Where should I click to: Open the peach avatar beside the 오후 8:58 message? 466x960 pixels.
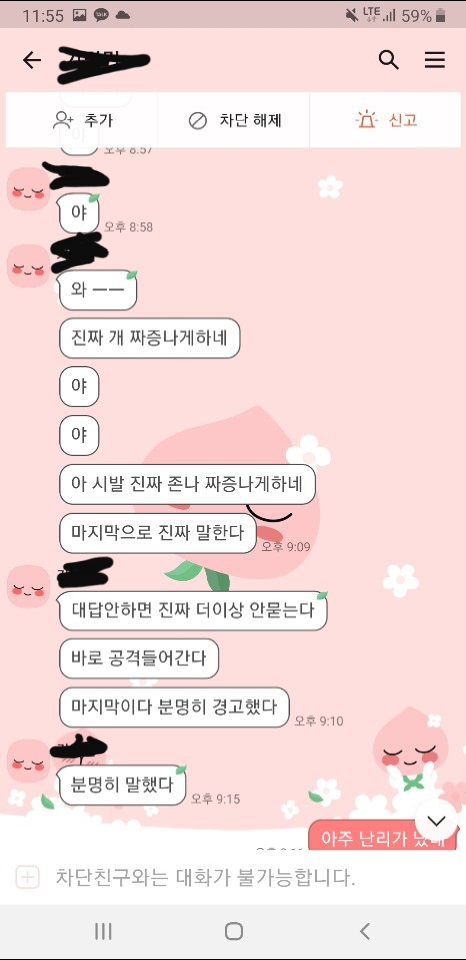tap(28, 190)
